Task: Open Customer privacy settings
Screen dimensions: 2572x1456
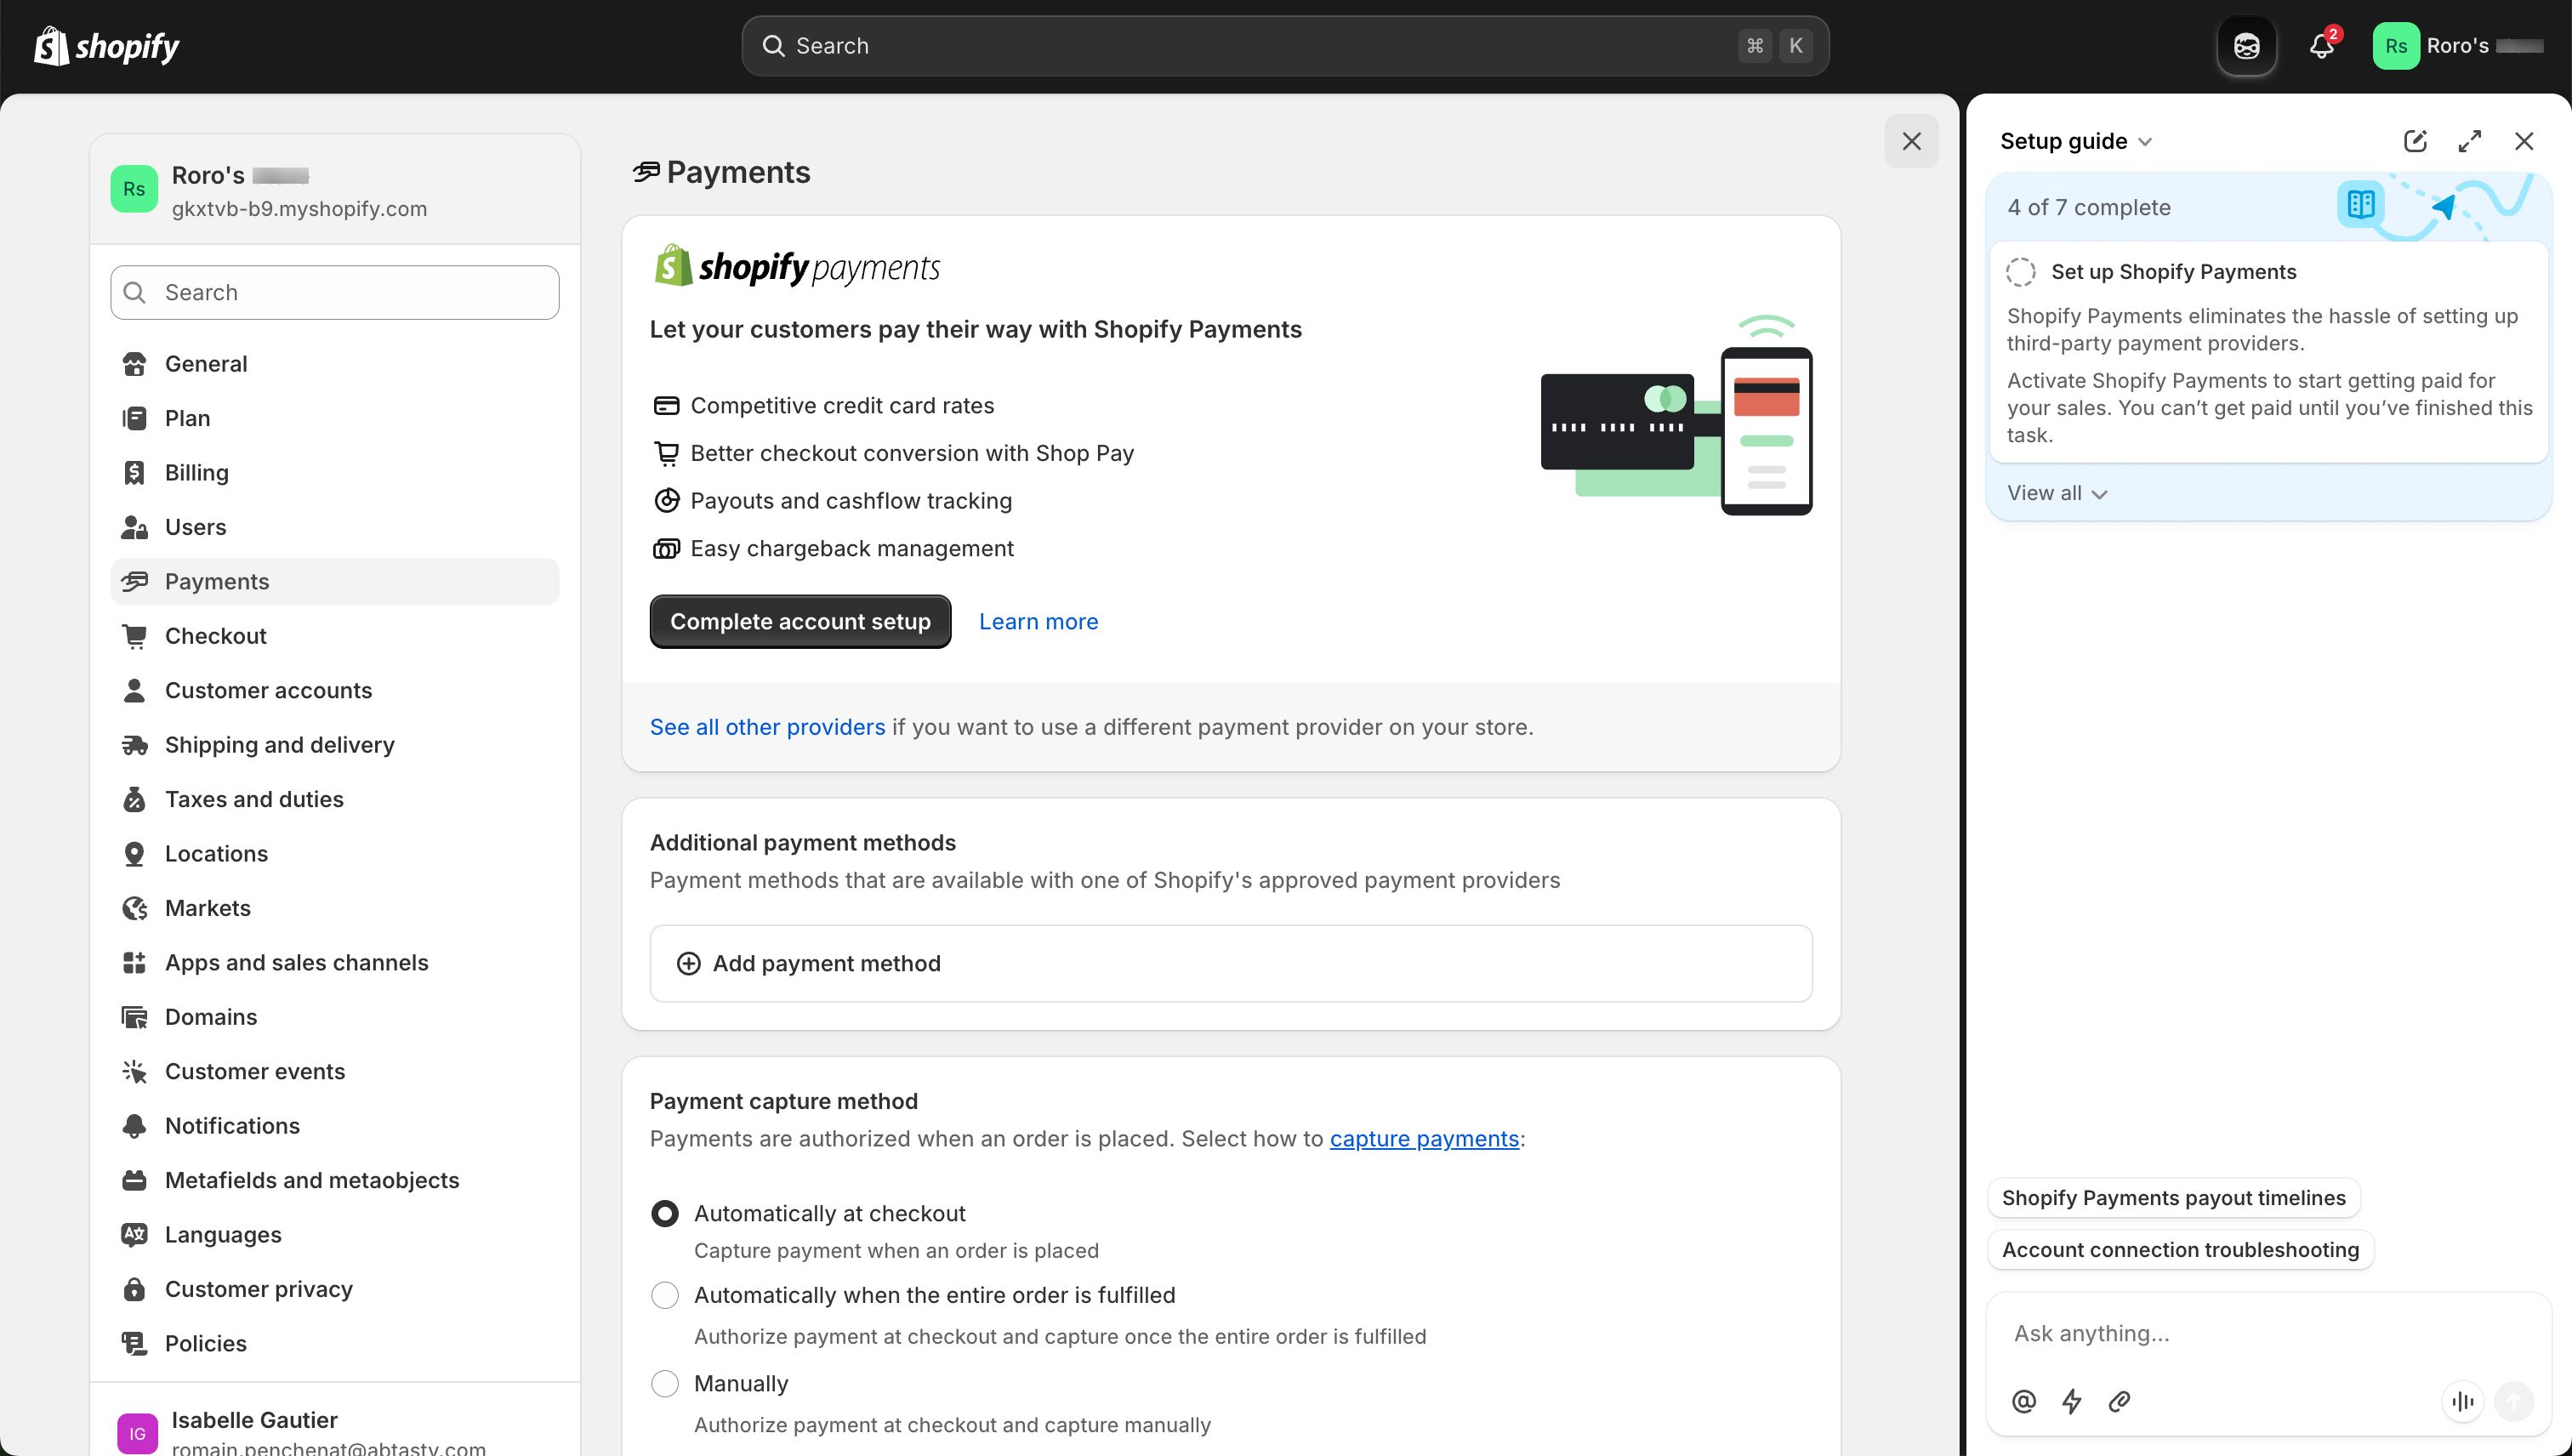Action: pos(258,1289)
